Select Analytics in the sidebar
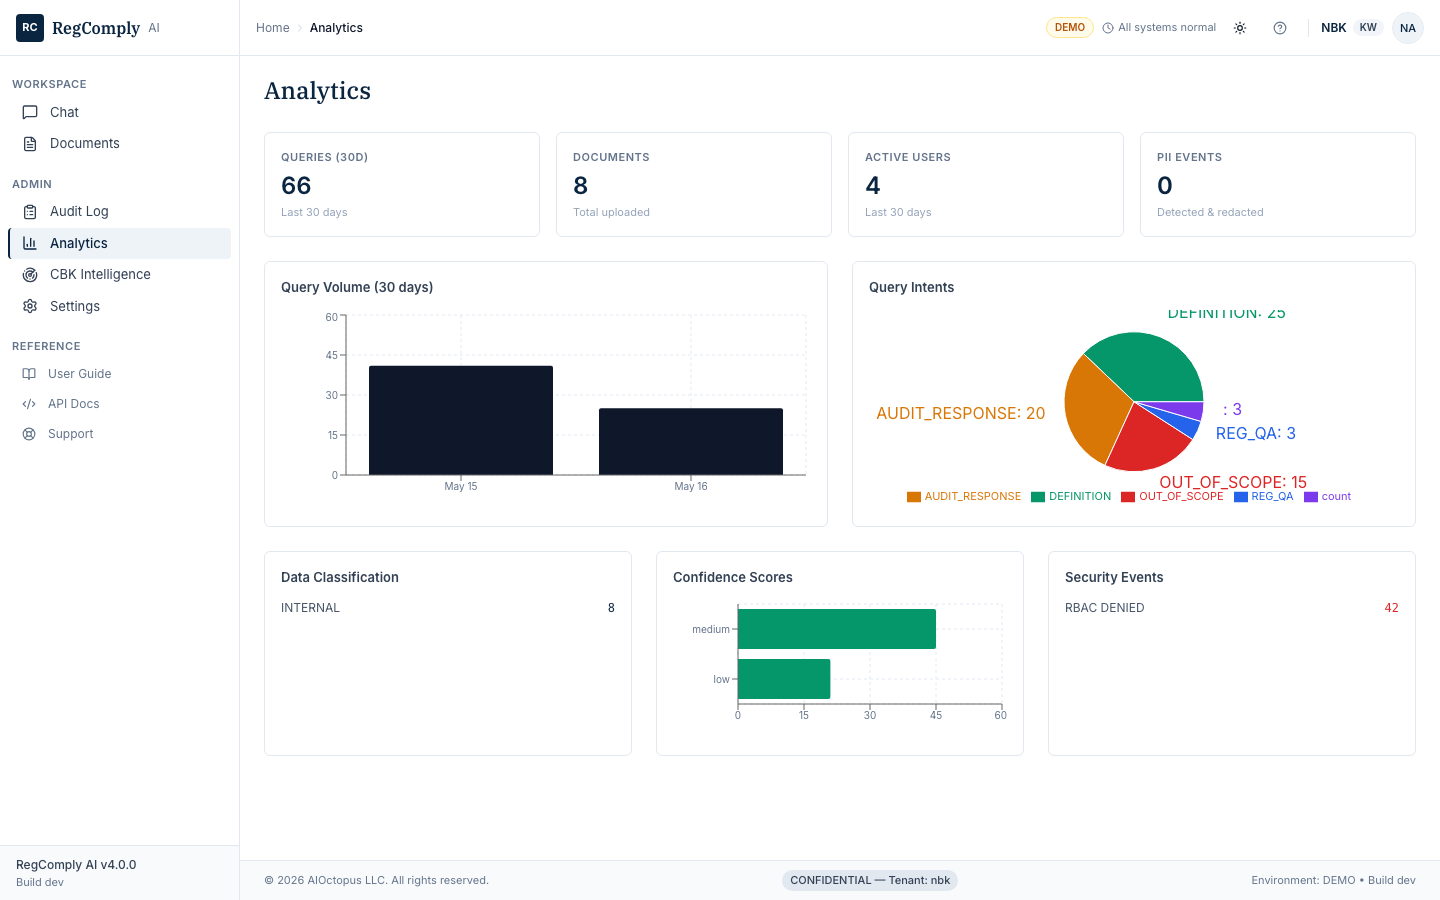The height and width of the screenshot is (900, 1440). tap(119, 243)
